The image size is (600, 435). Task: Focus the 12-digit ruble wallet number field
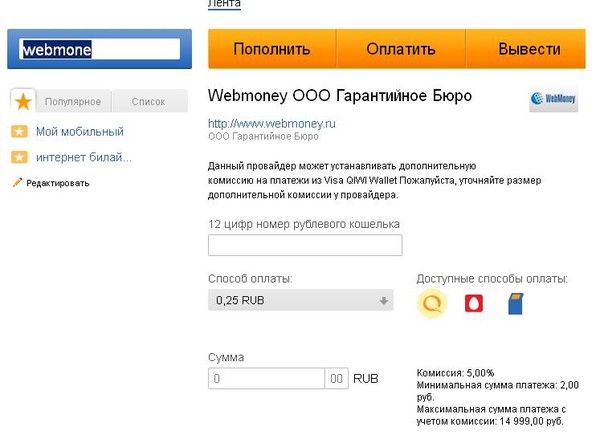(x=305, y=245)
